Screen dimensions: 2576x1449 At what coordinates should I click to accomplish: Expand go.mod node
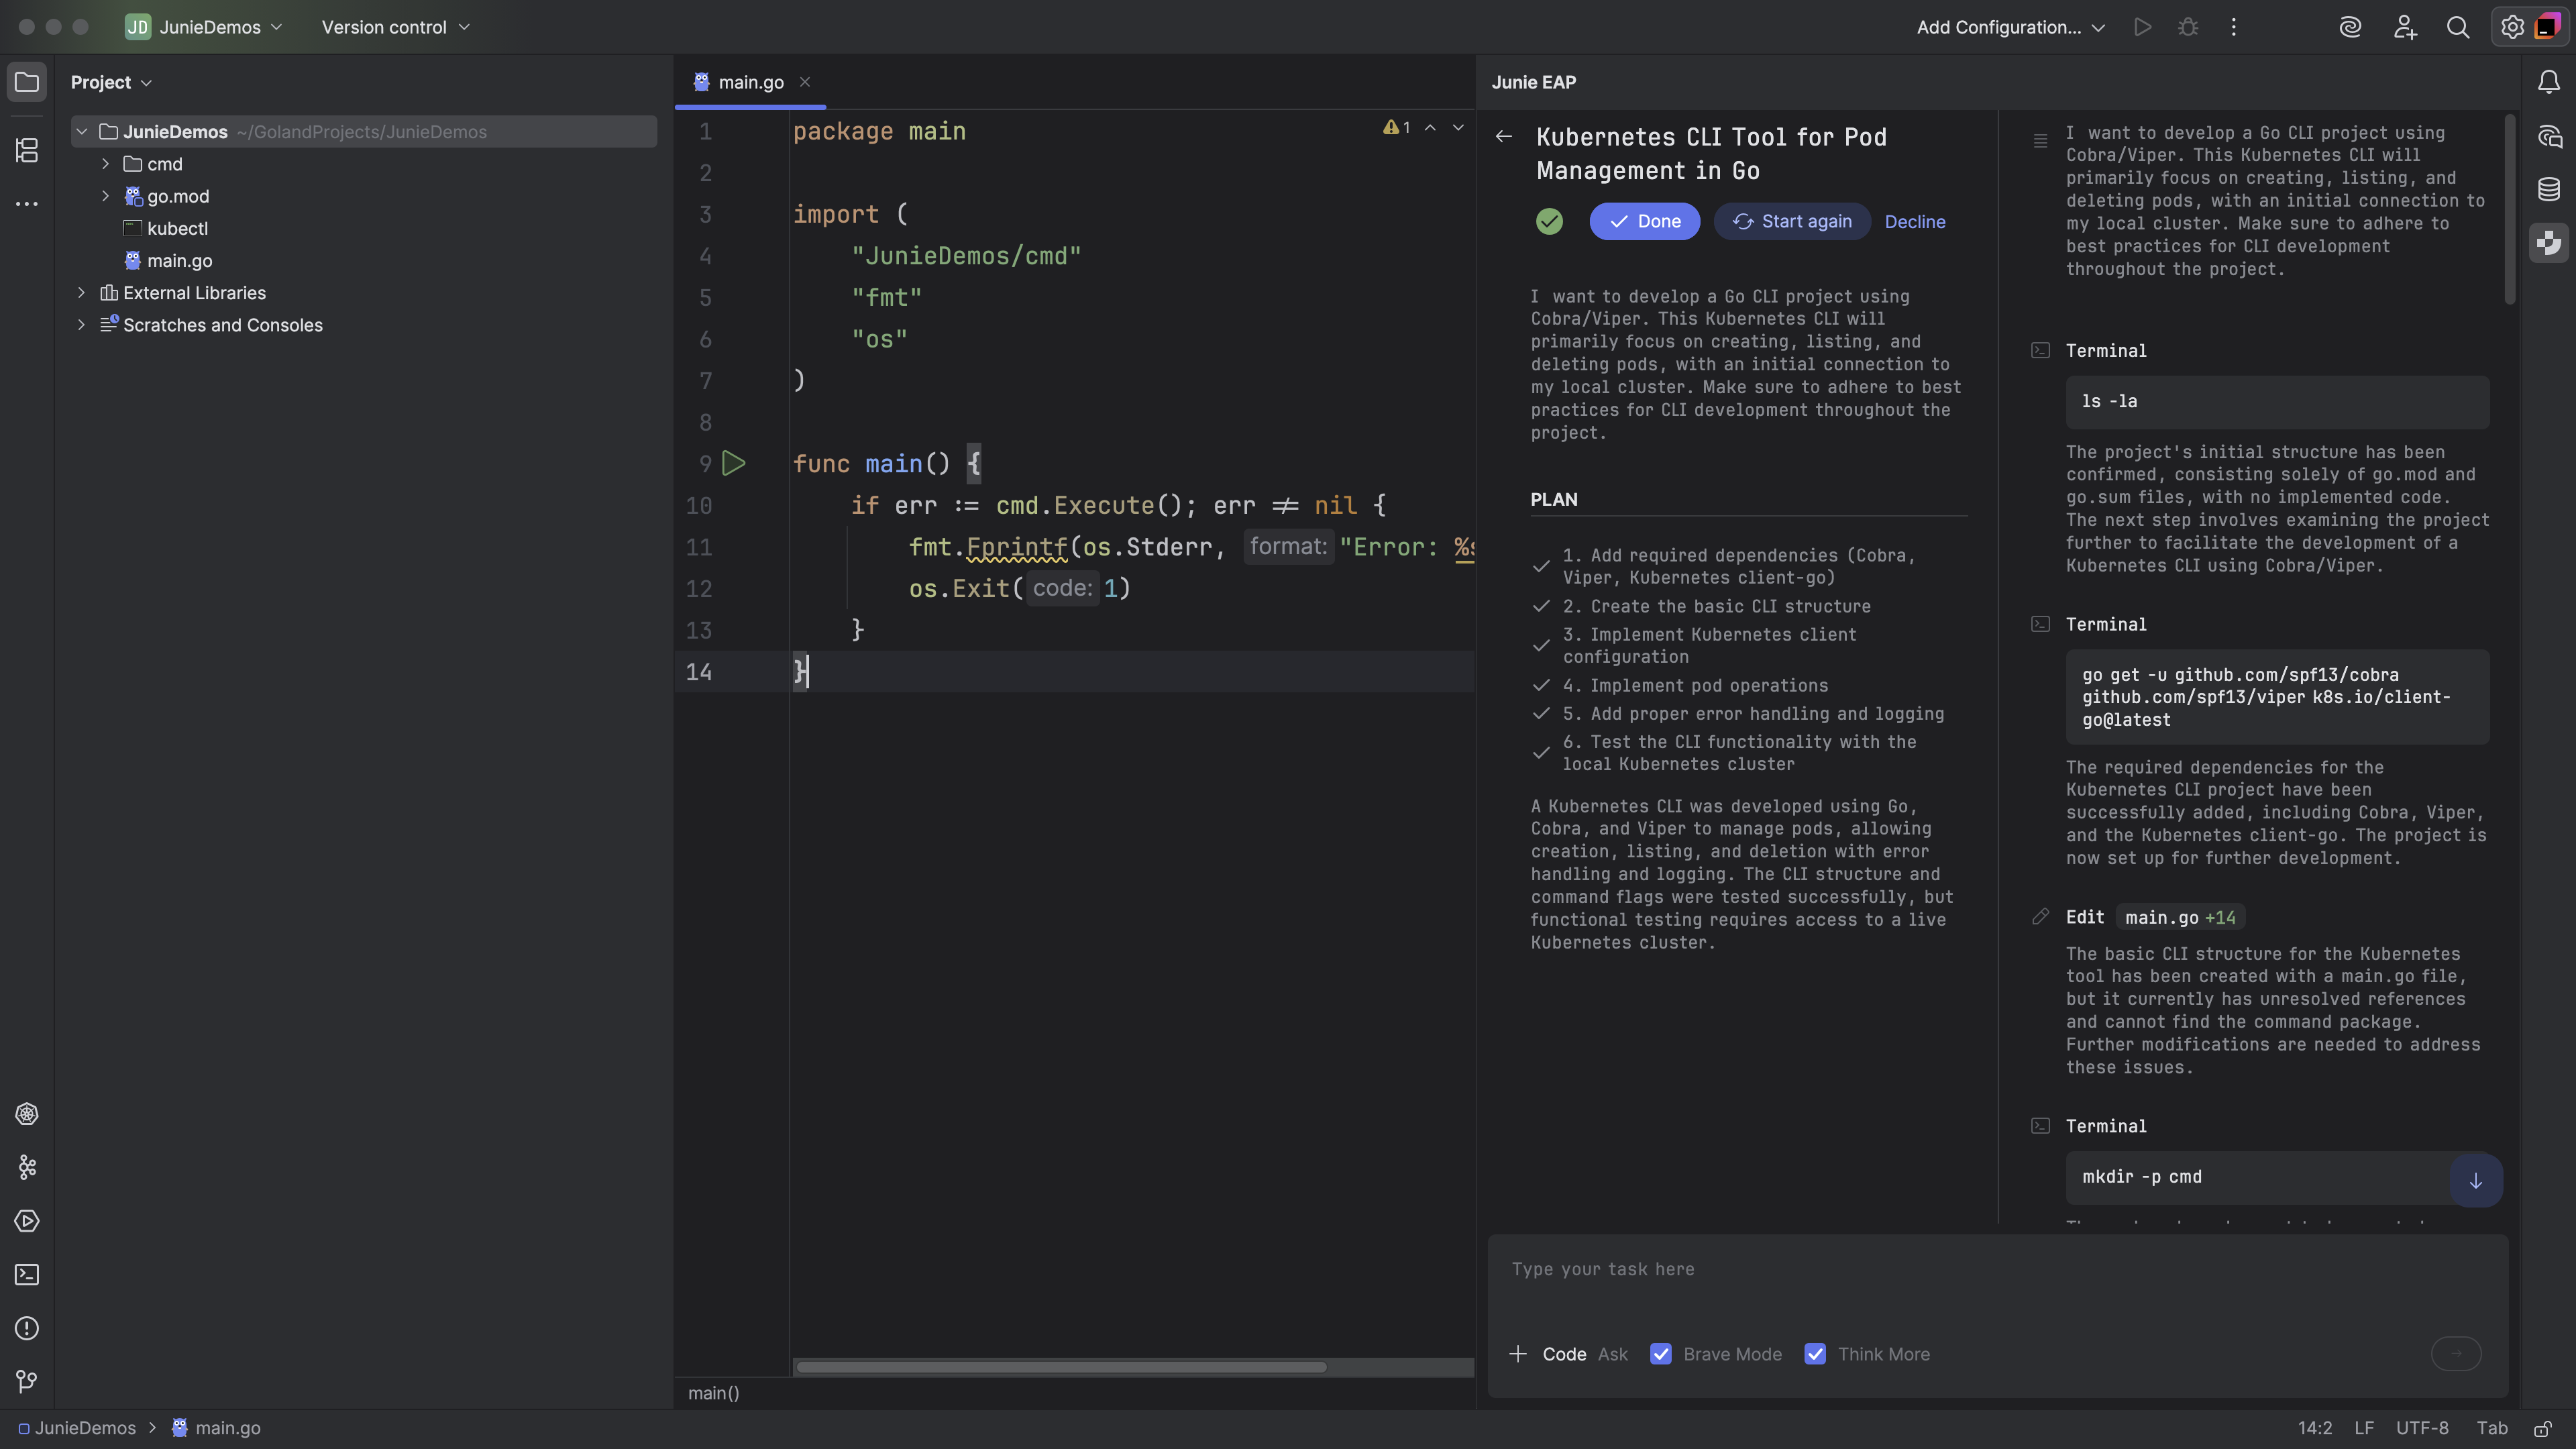[105, 196]
